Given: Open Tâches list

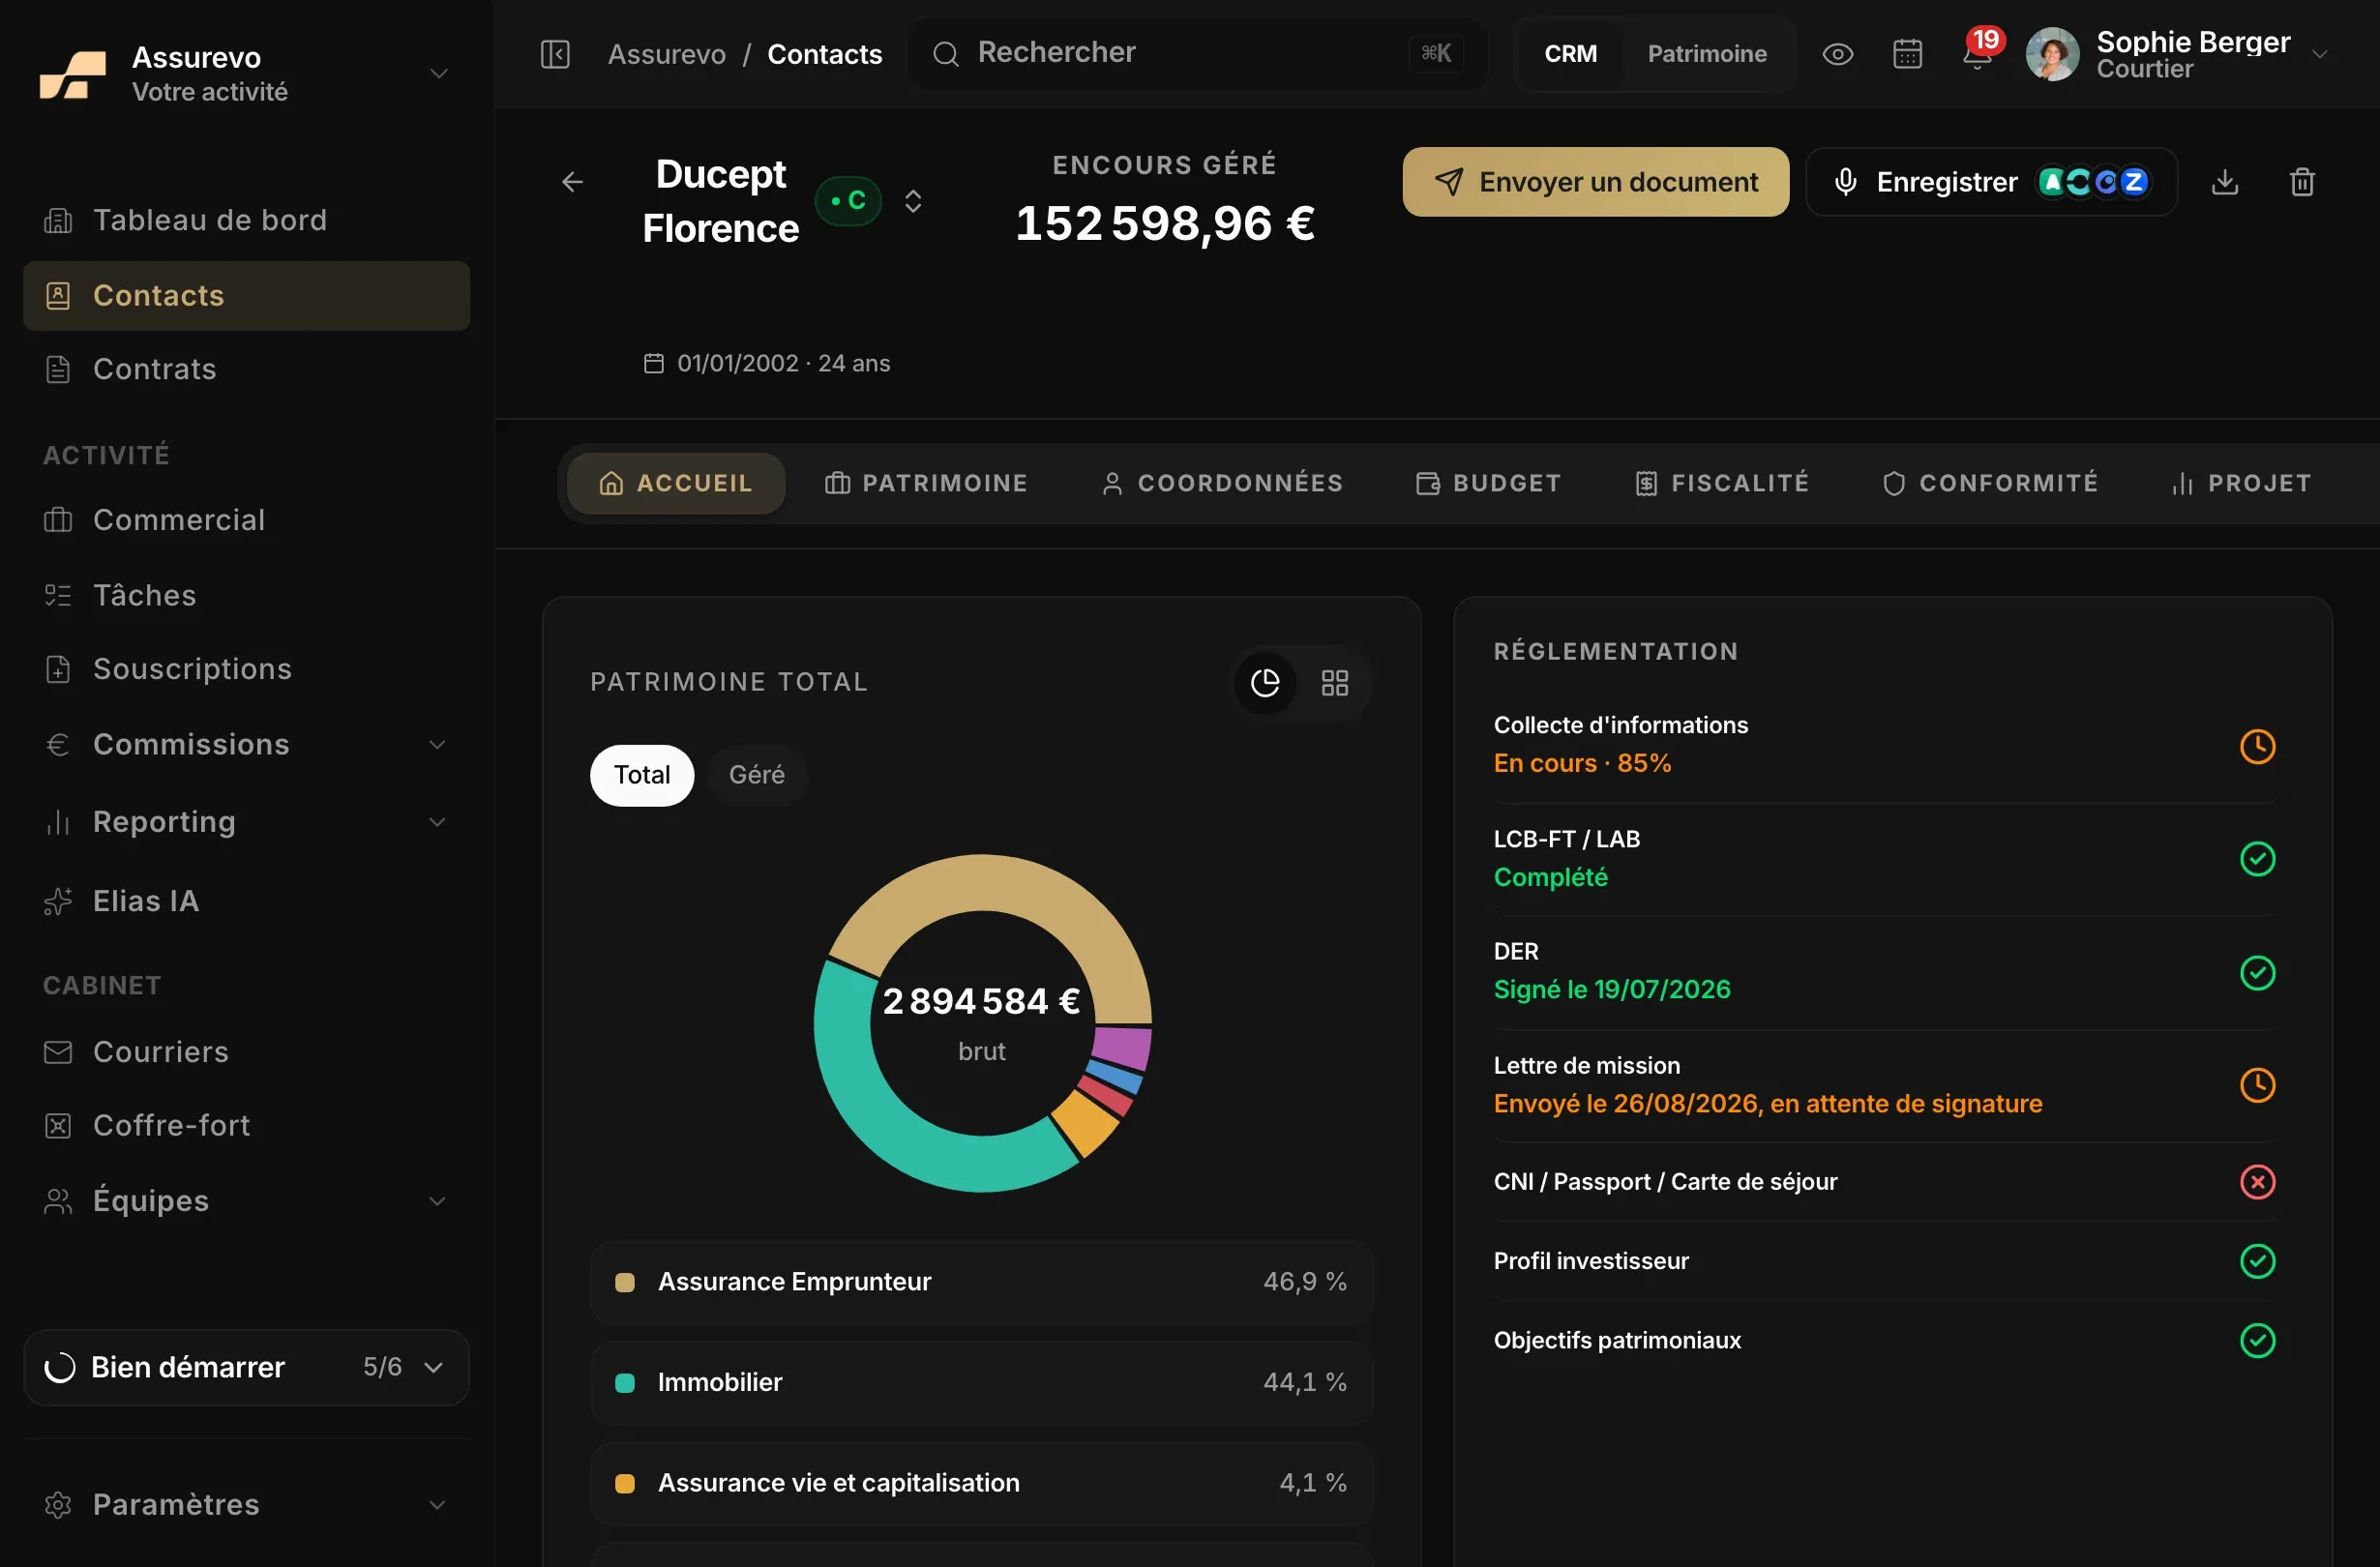Looking at the screenshot, I should (246, 595).
